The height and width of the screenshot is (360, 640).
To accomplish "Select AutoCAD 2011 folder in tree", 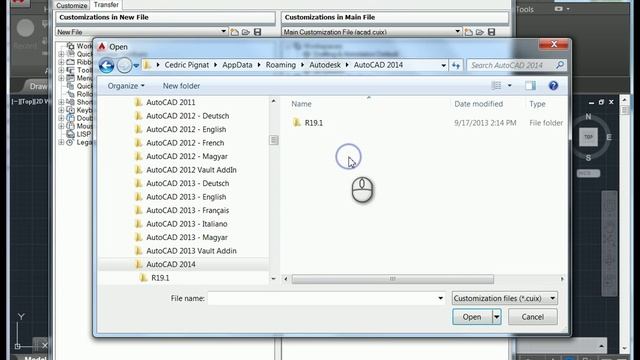I will tap(171, 102).
